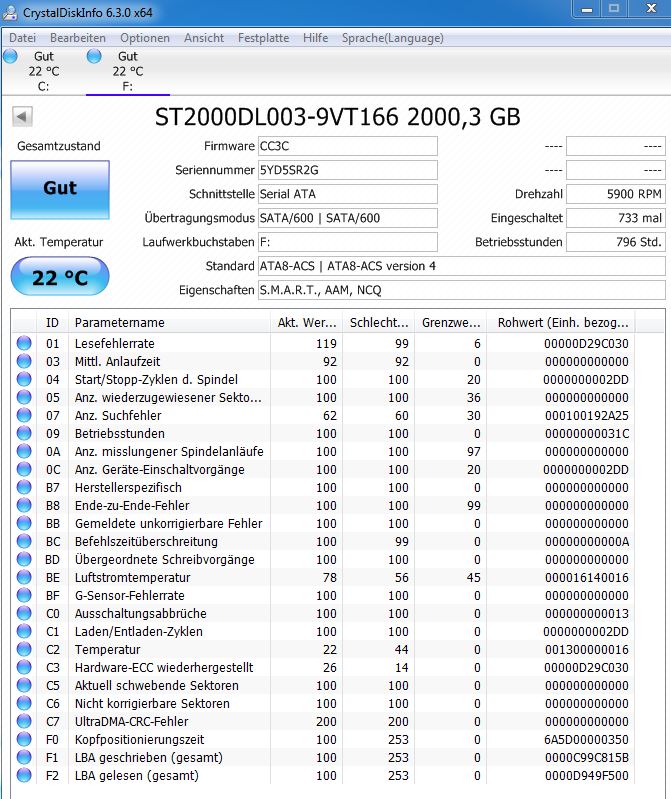Click the Übertragungsmodus SATA/600 field
671x799 pixels.
[347, 218]
